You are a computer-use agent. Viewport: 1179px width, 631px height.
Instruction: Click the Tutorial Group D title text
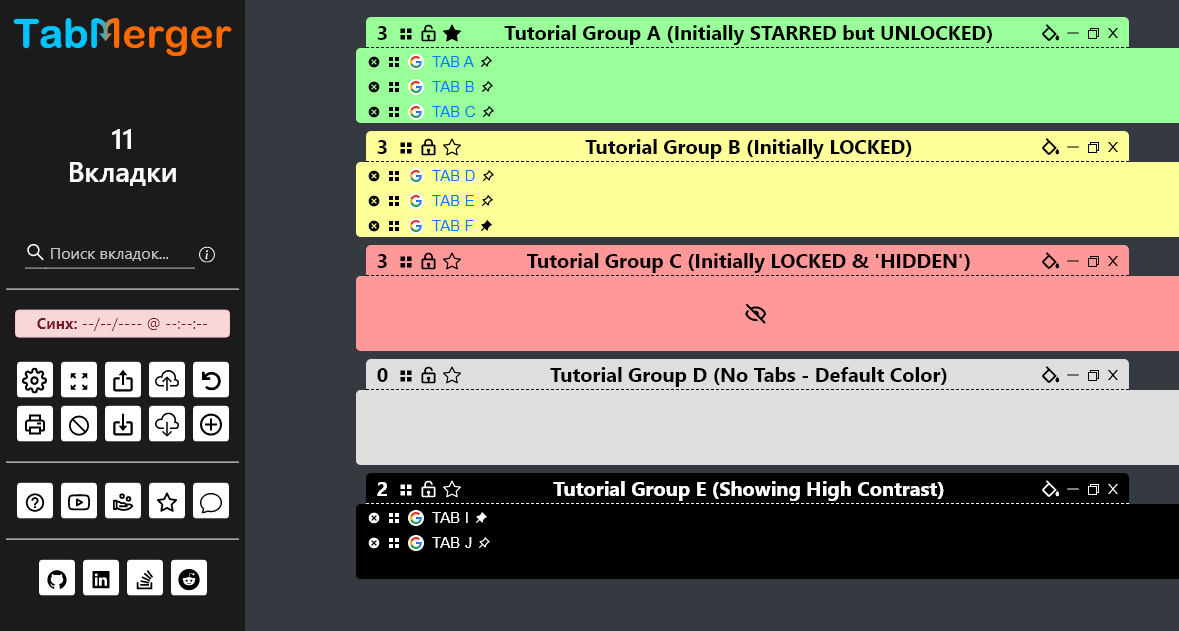click(748, 375)
